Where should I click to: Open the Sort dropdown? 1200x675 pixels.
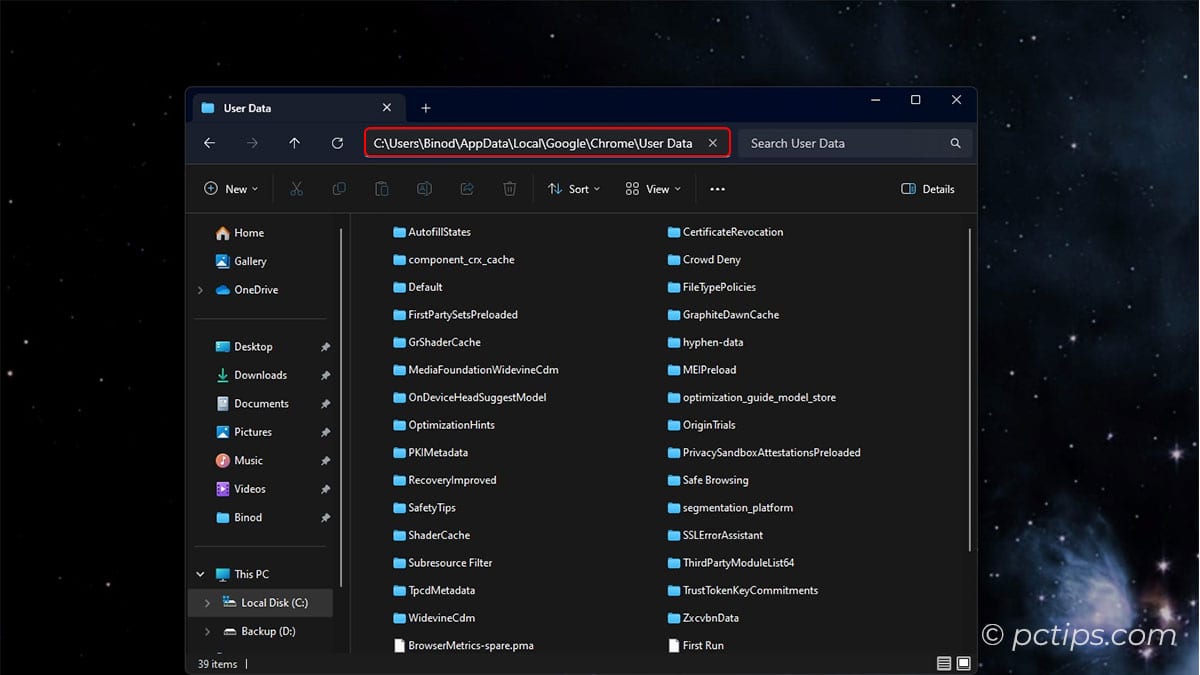[573, 188]
